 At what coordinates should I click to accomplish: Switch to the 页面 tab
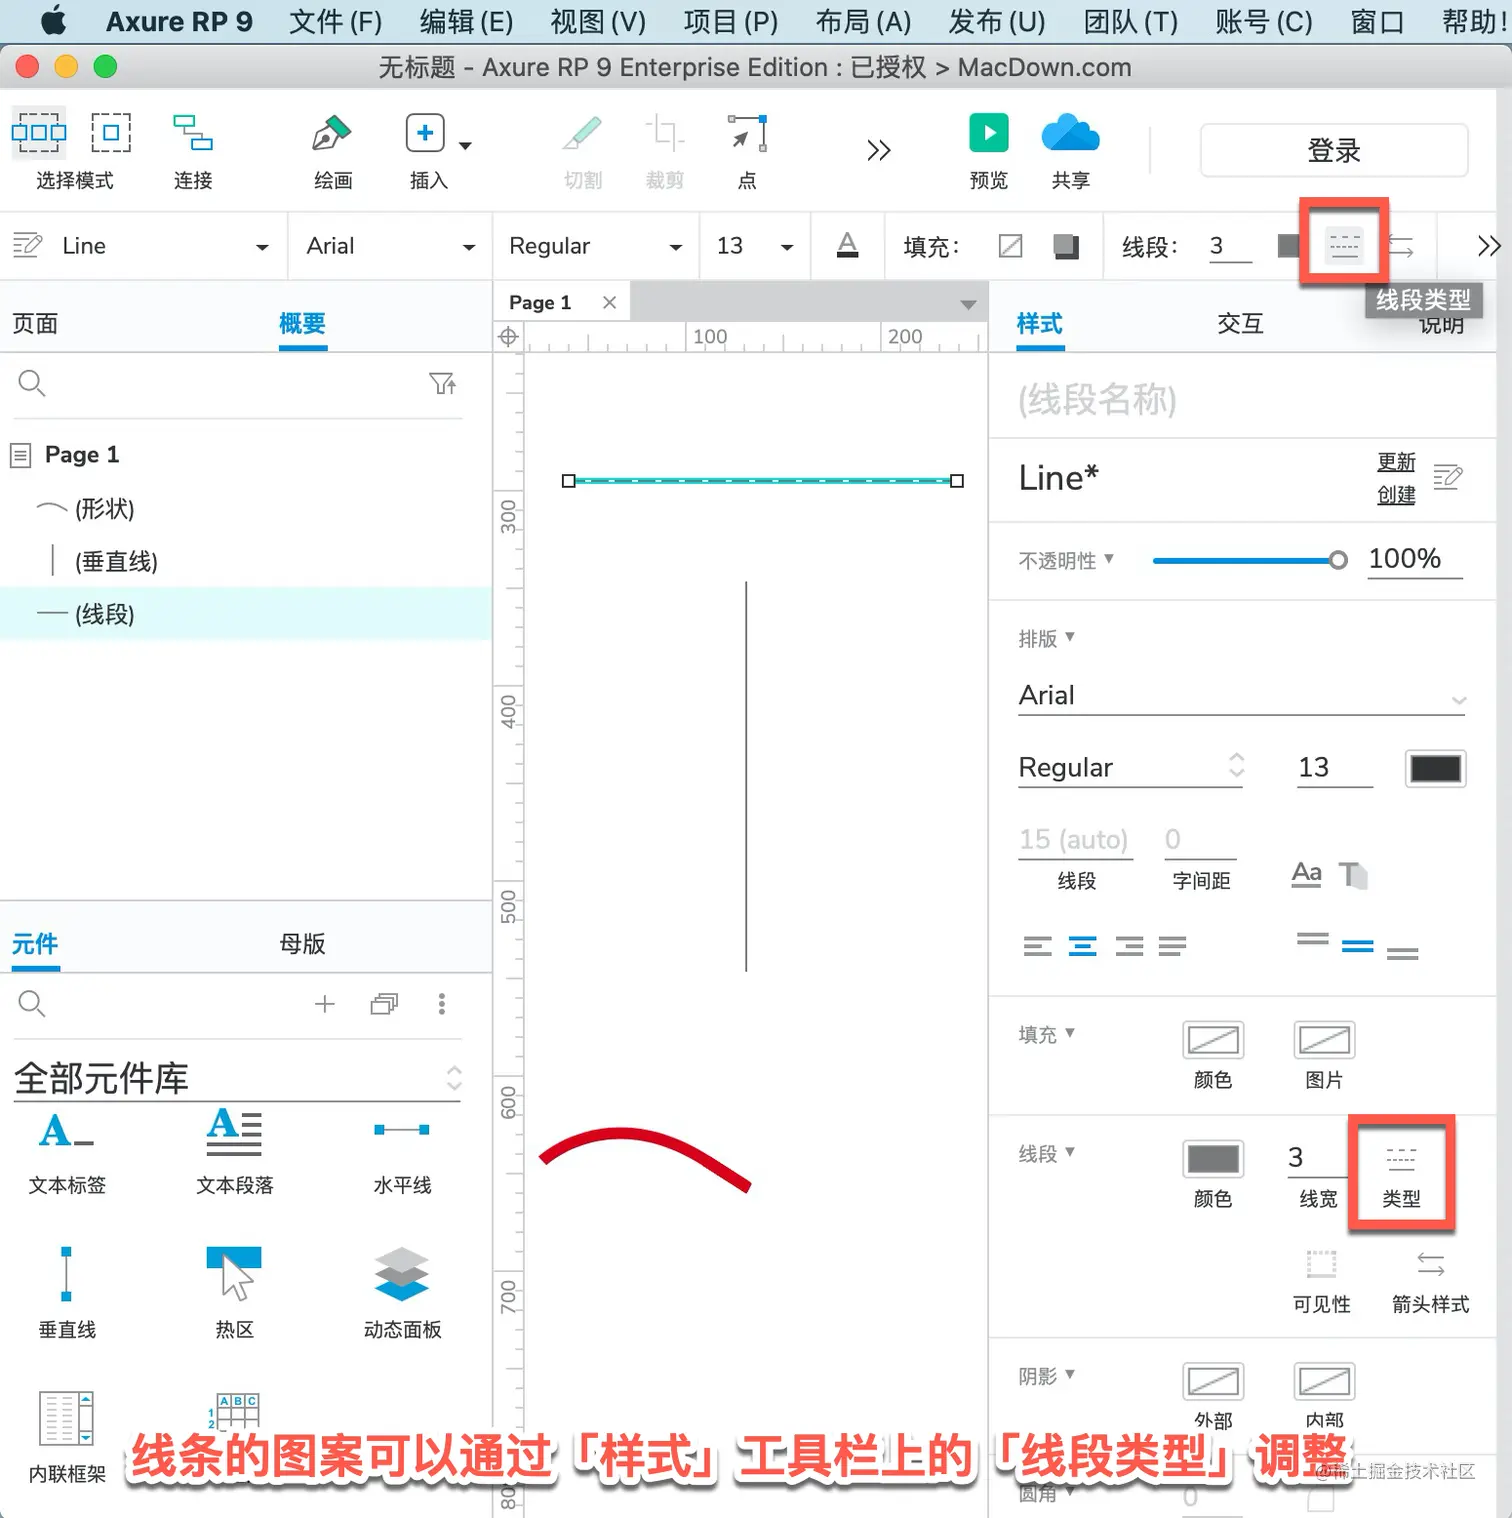click(x=35, y=324)
